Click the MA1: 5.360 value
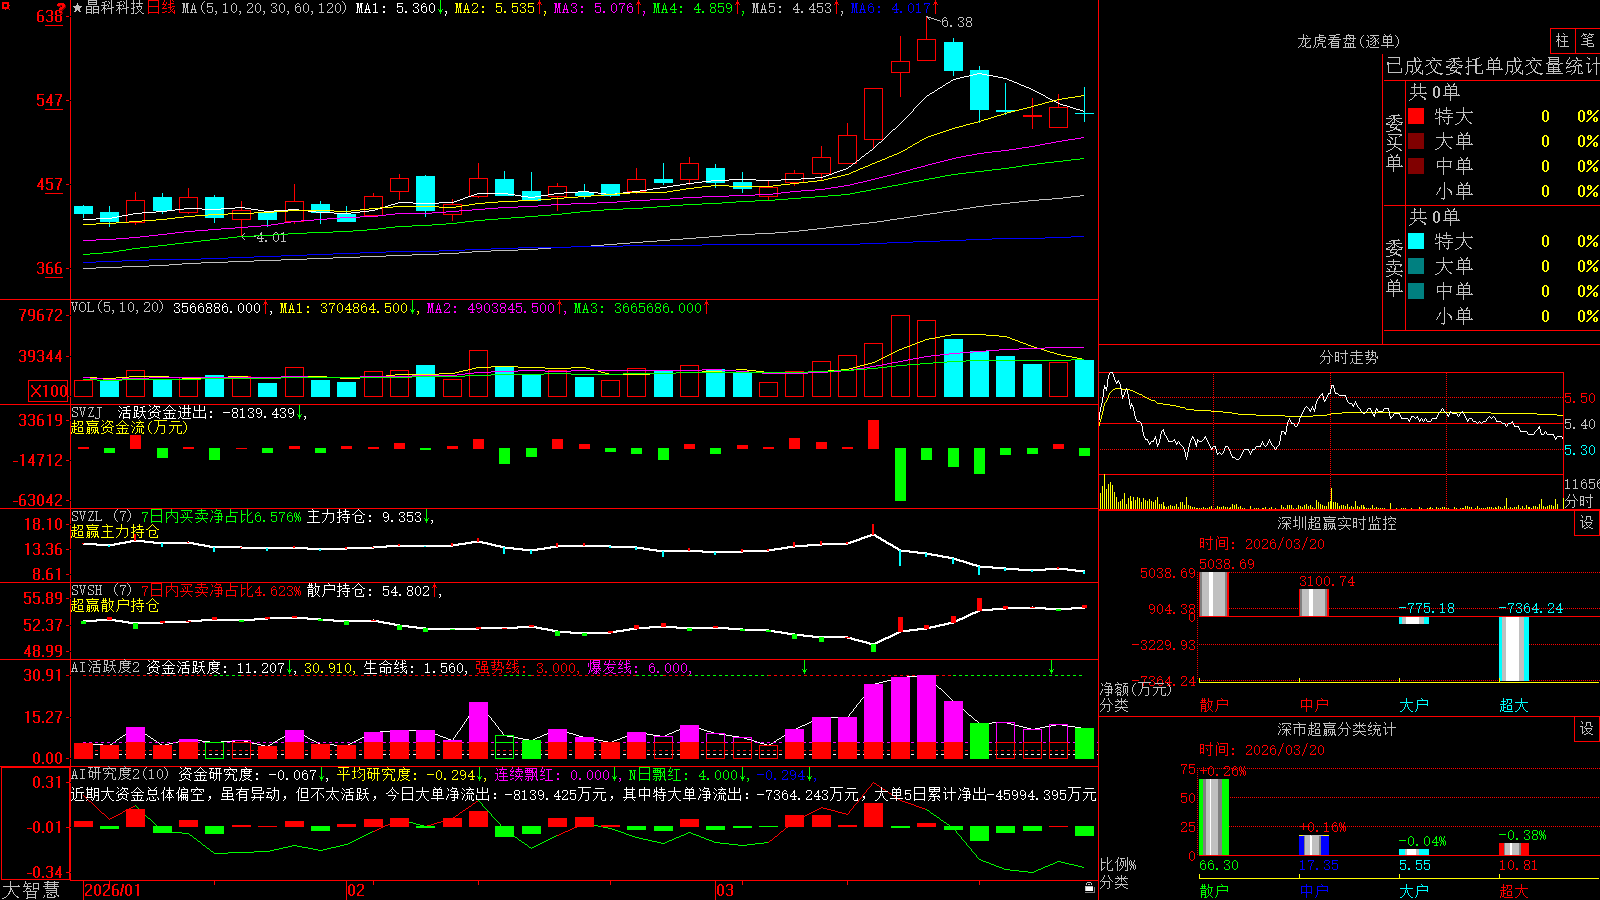 (x=396, y=8)
